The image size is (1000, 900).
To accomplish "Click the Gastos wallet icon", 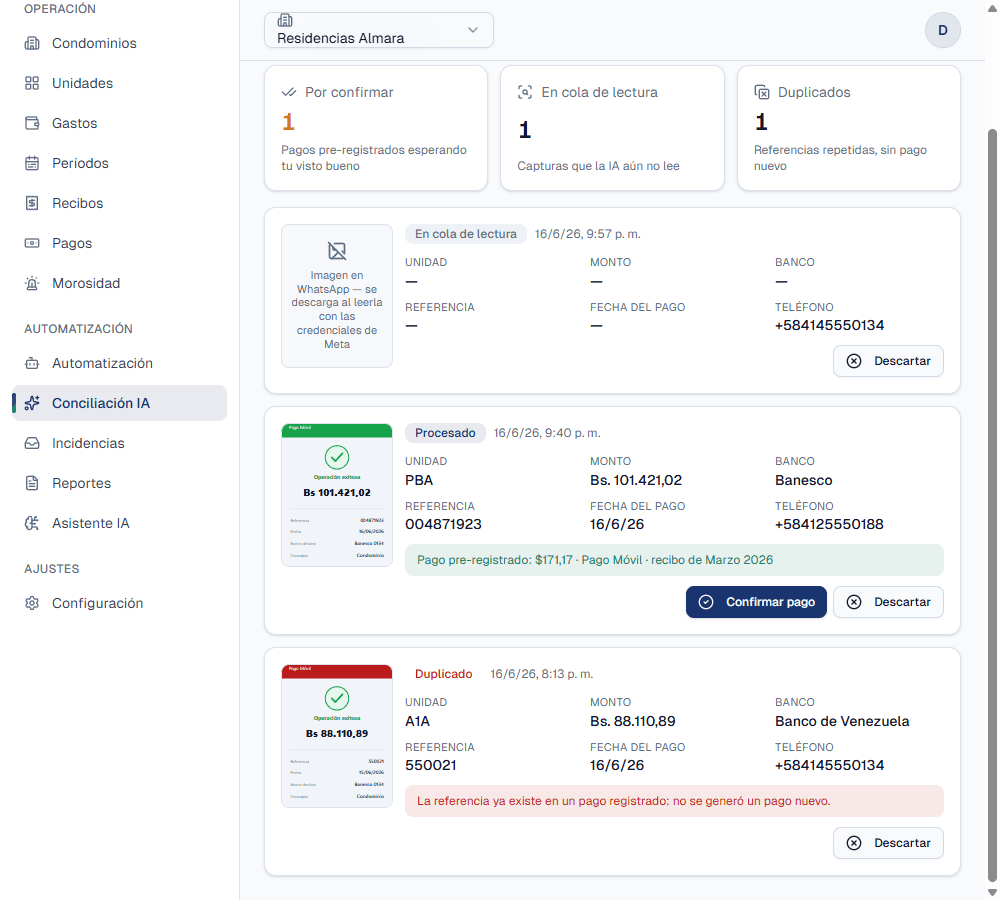I will point(32,123).
